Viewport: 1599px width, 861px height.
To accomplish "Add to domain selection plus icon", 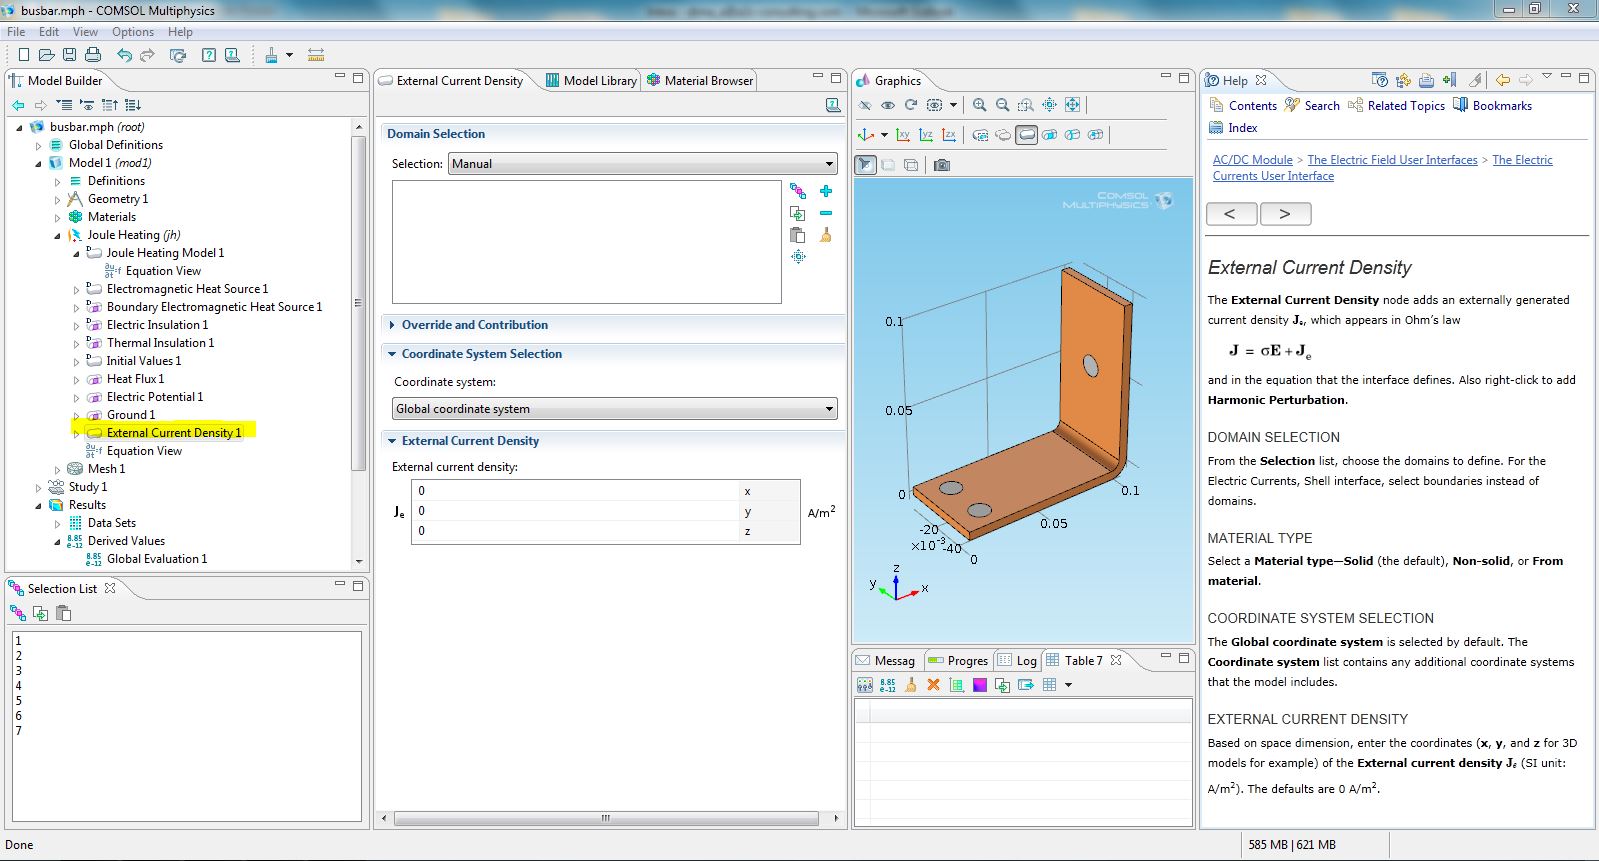I will point(826,191).
